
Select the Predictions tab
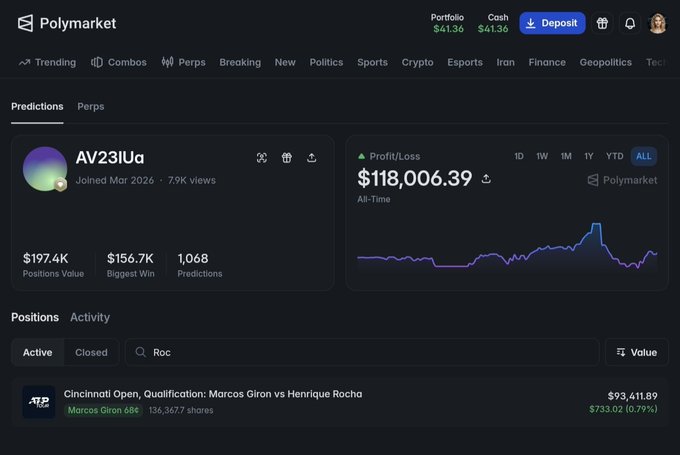(x=37, y=107)
